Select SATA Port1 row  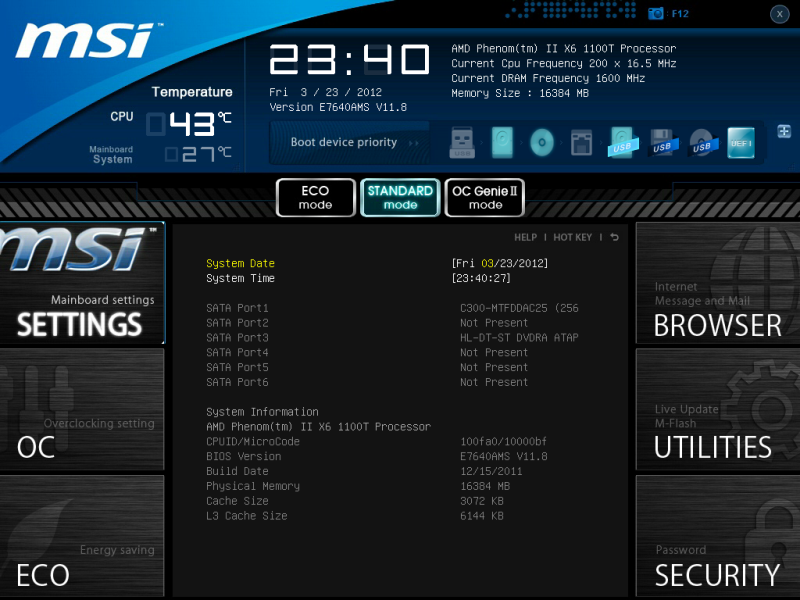coord(392,308)
